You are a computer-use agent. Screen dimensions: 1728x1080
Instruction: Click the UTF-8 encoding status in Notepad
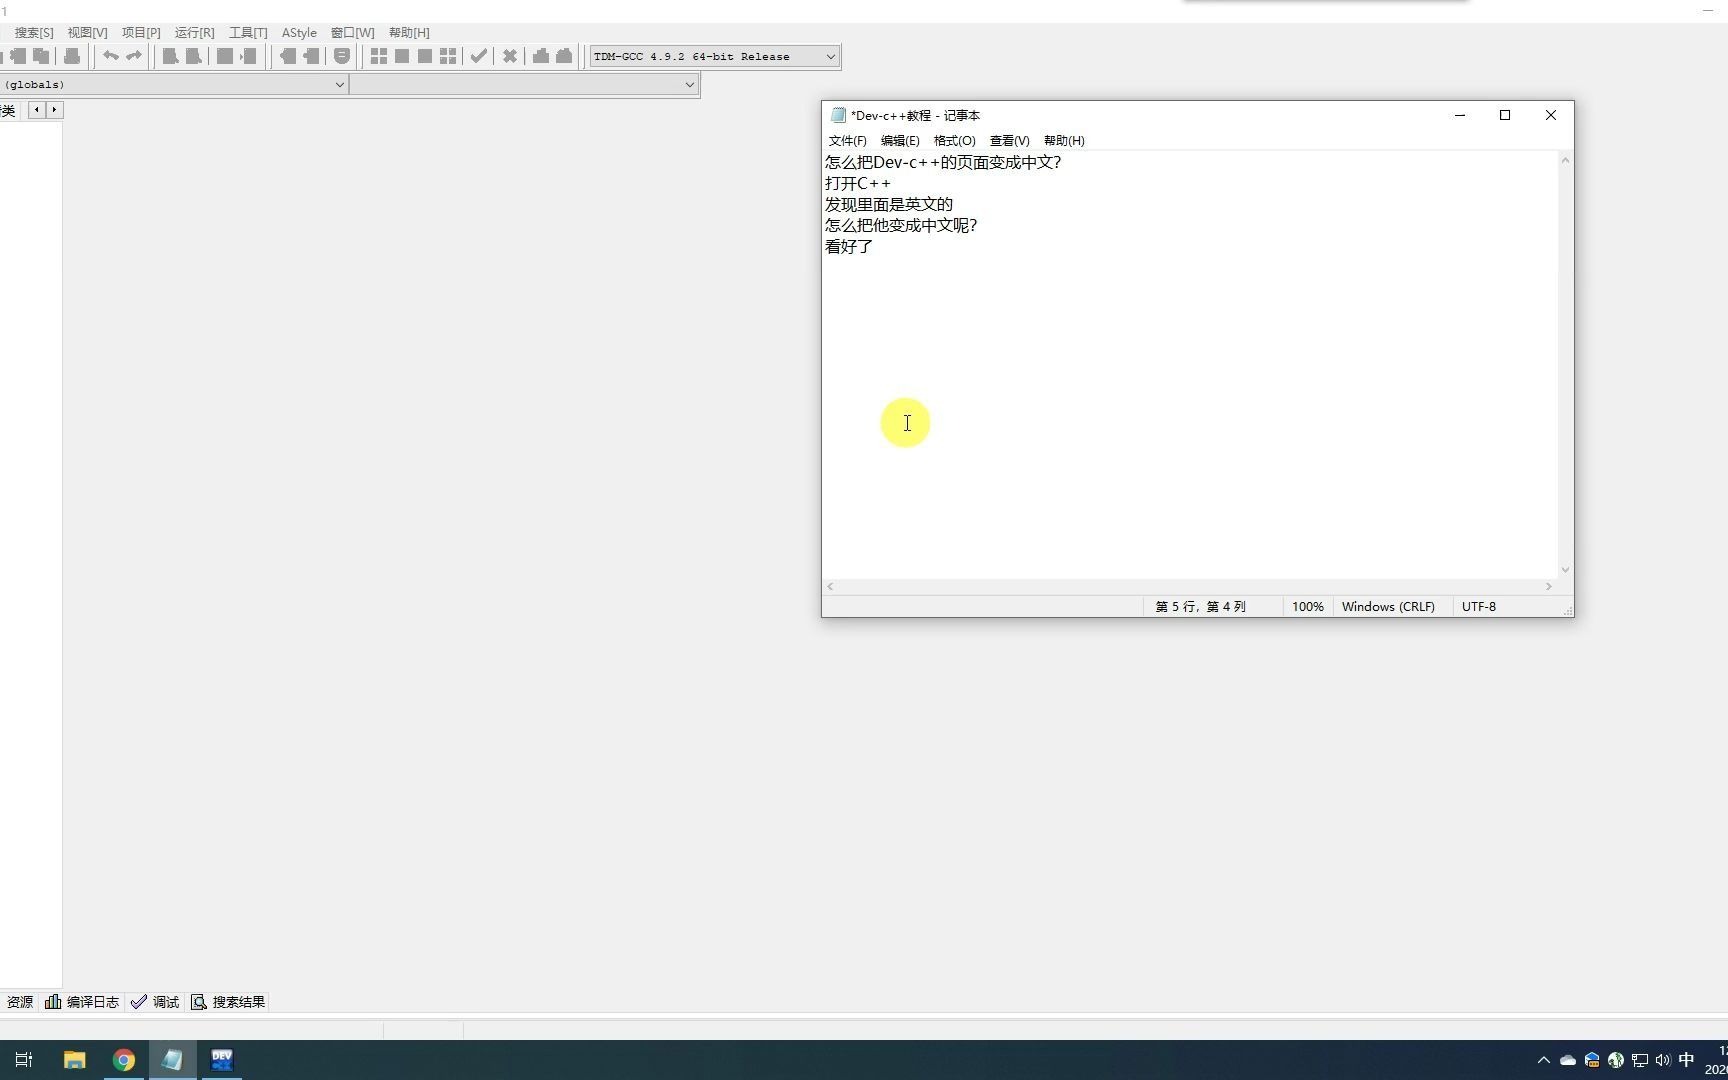(x=1479, y=607)
